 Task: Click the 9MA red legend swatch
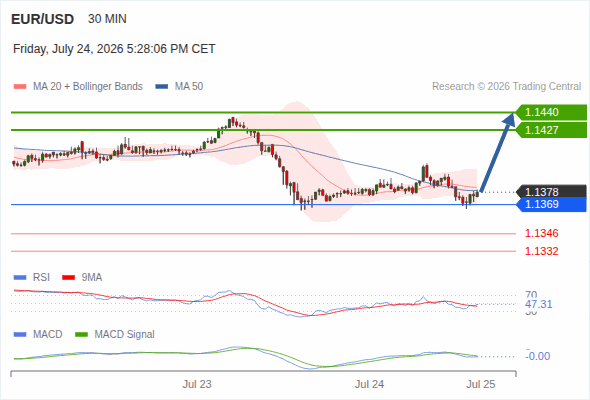[x=68, y=278]
